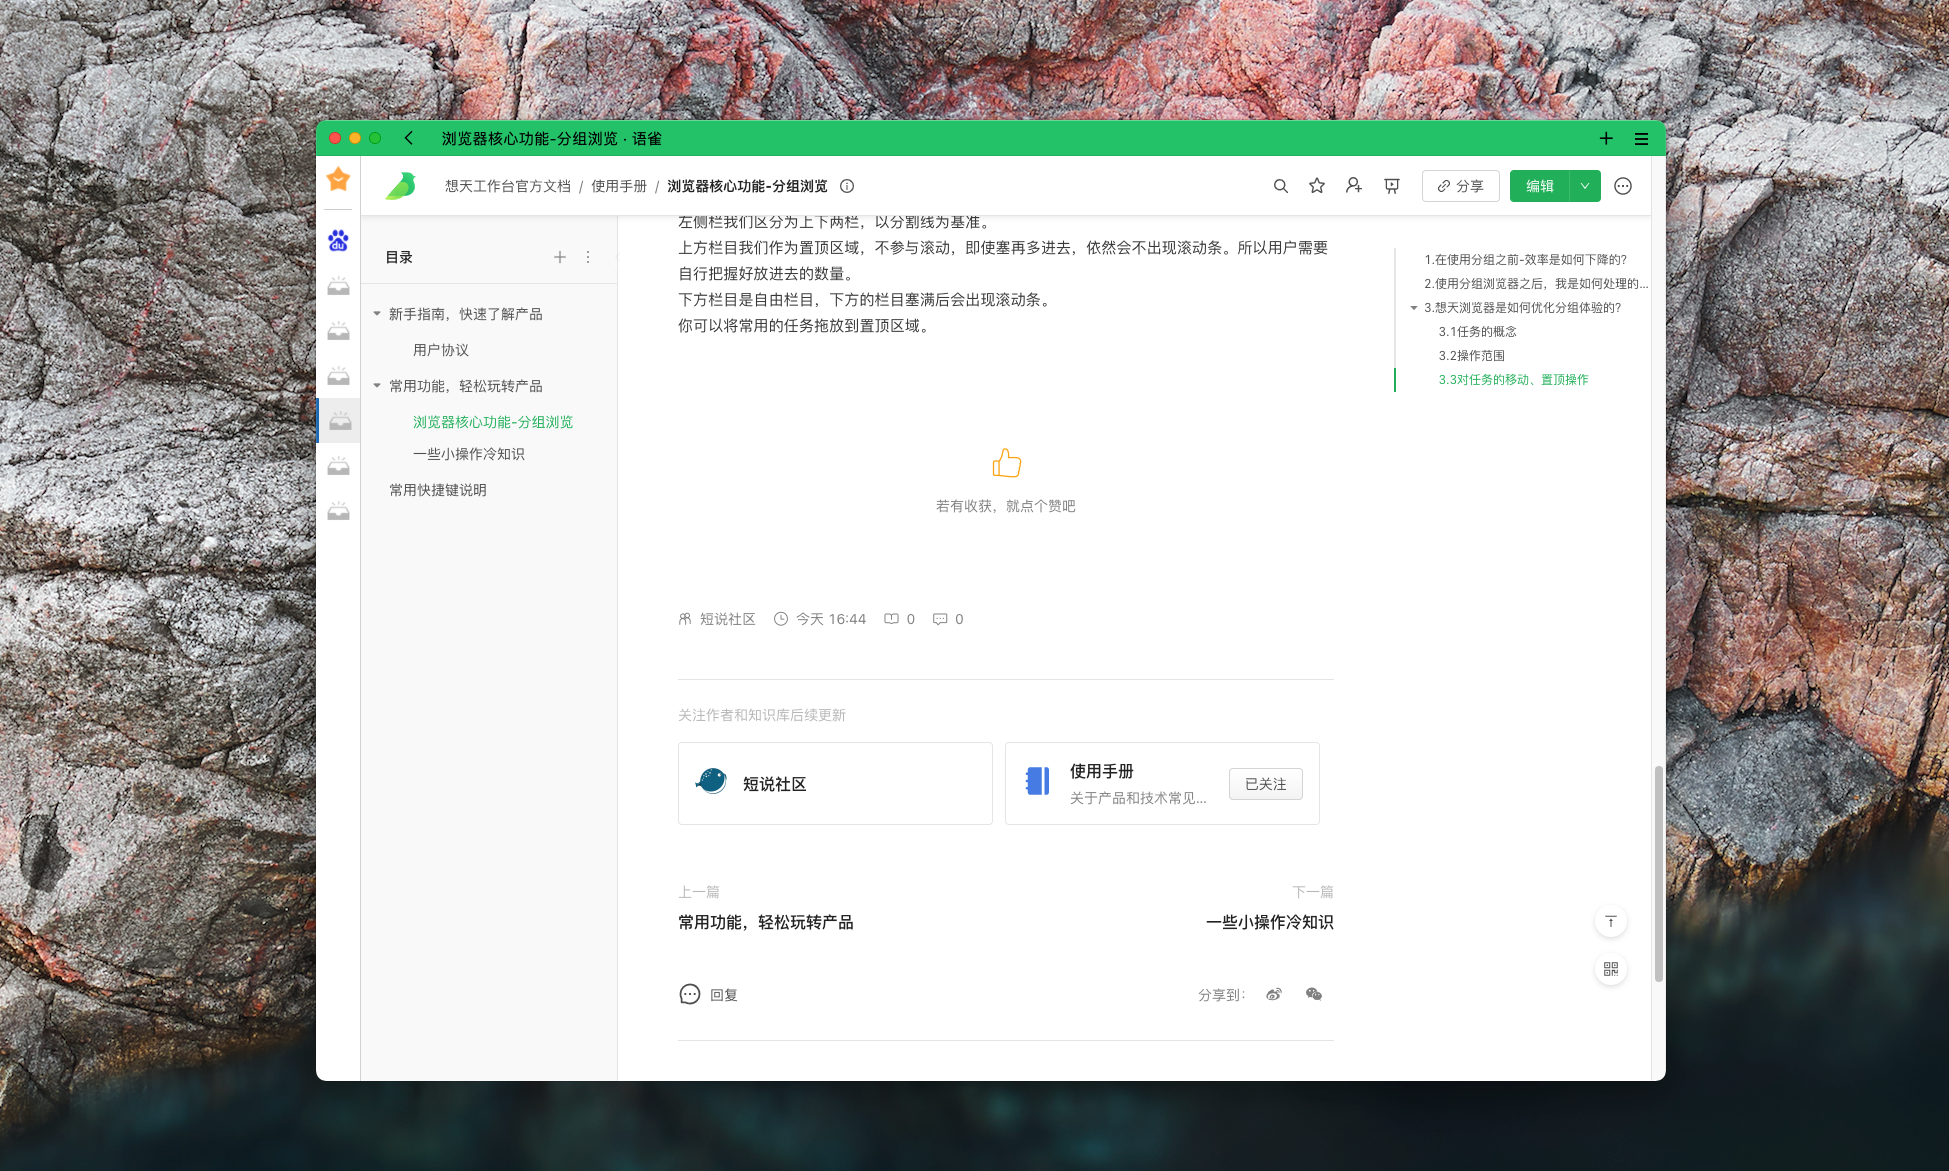Screen dimensions: 1949x1171
Task: Click the page vertical scrollbar thumb
Action: click(1658, 872)
